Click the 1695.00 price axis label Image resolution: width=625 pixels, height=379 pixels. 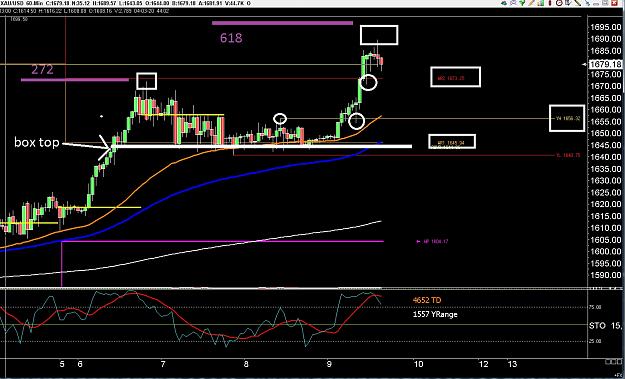[x=606, y=27]
